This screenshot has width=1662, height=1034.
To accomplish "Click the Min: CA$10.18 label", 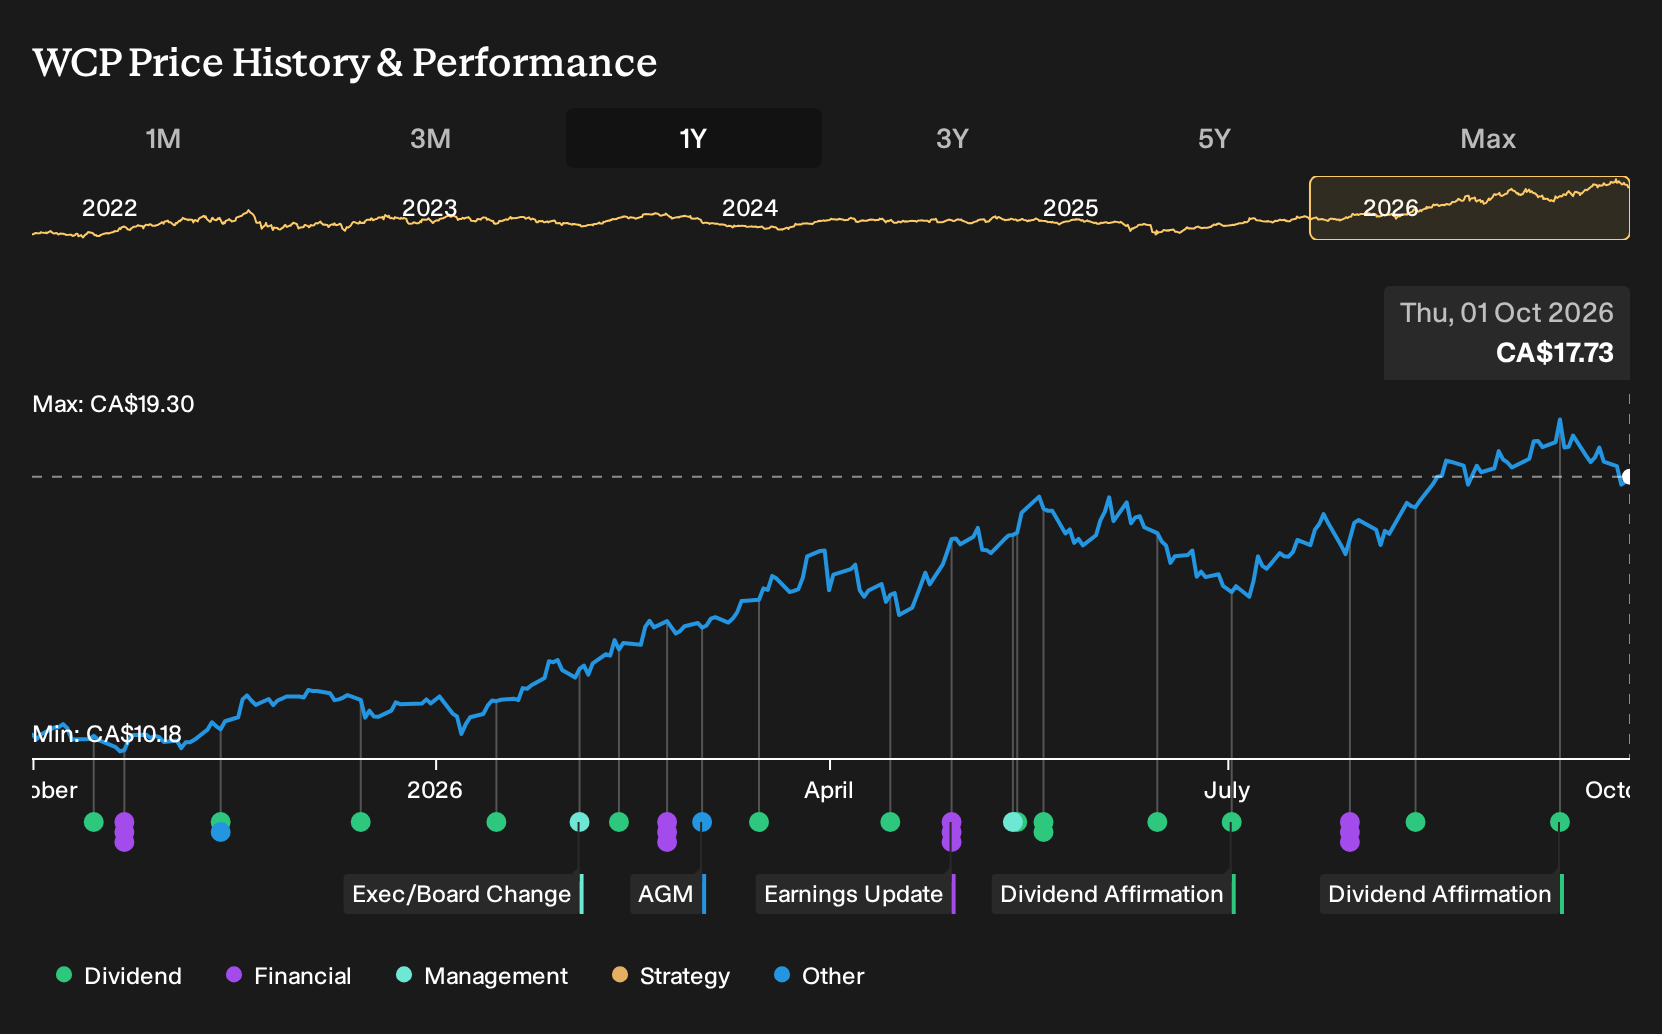I will [107, 734].
